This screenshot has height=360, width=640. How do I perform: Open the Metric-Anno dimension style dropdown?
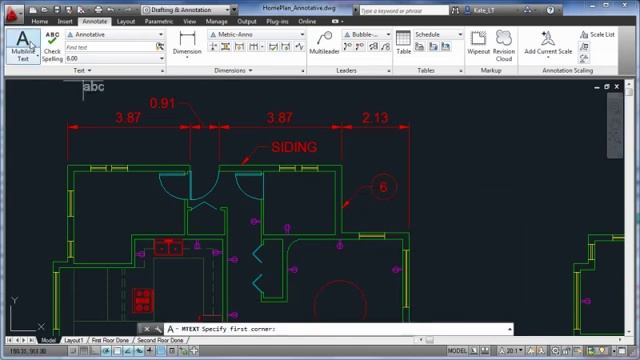click(x=302, y=35)
